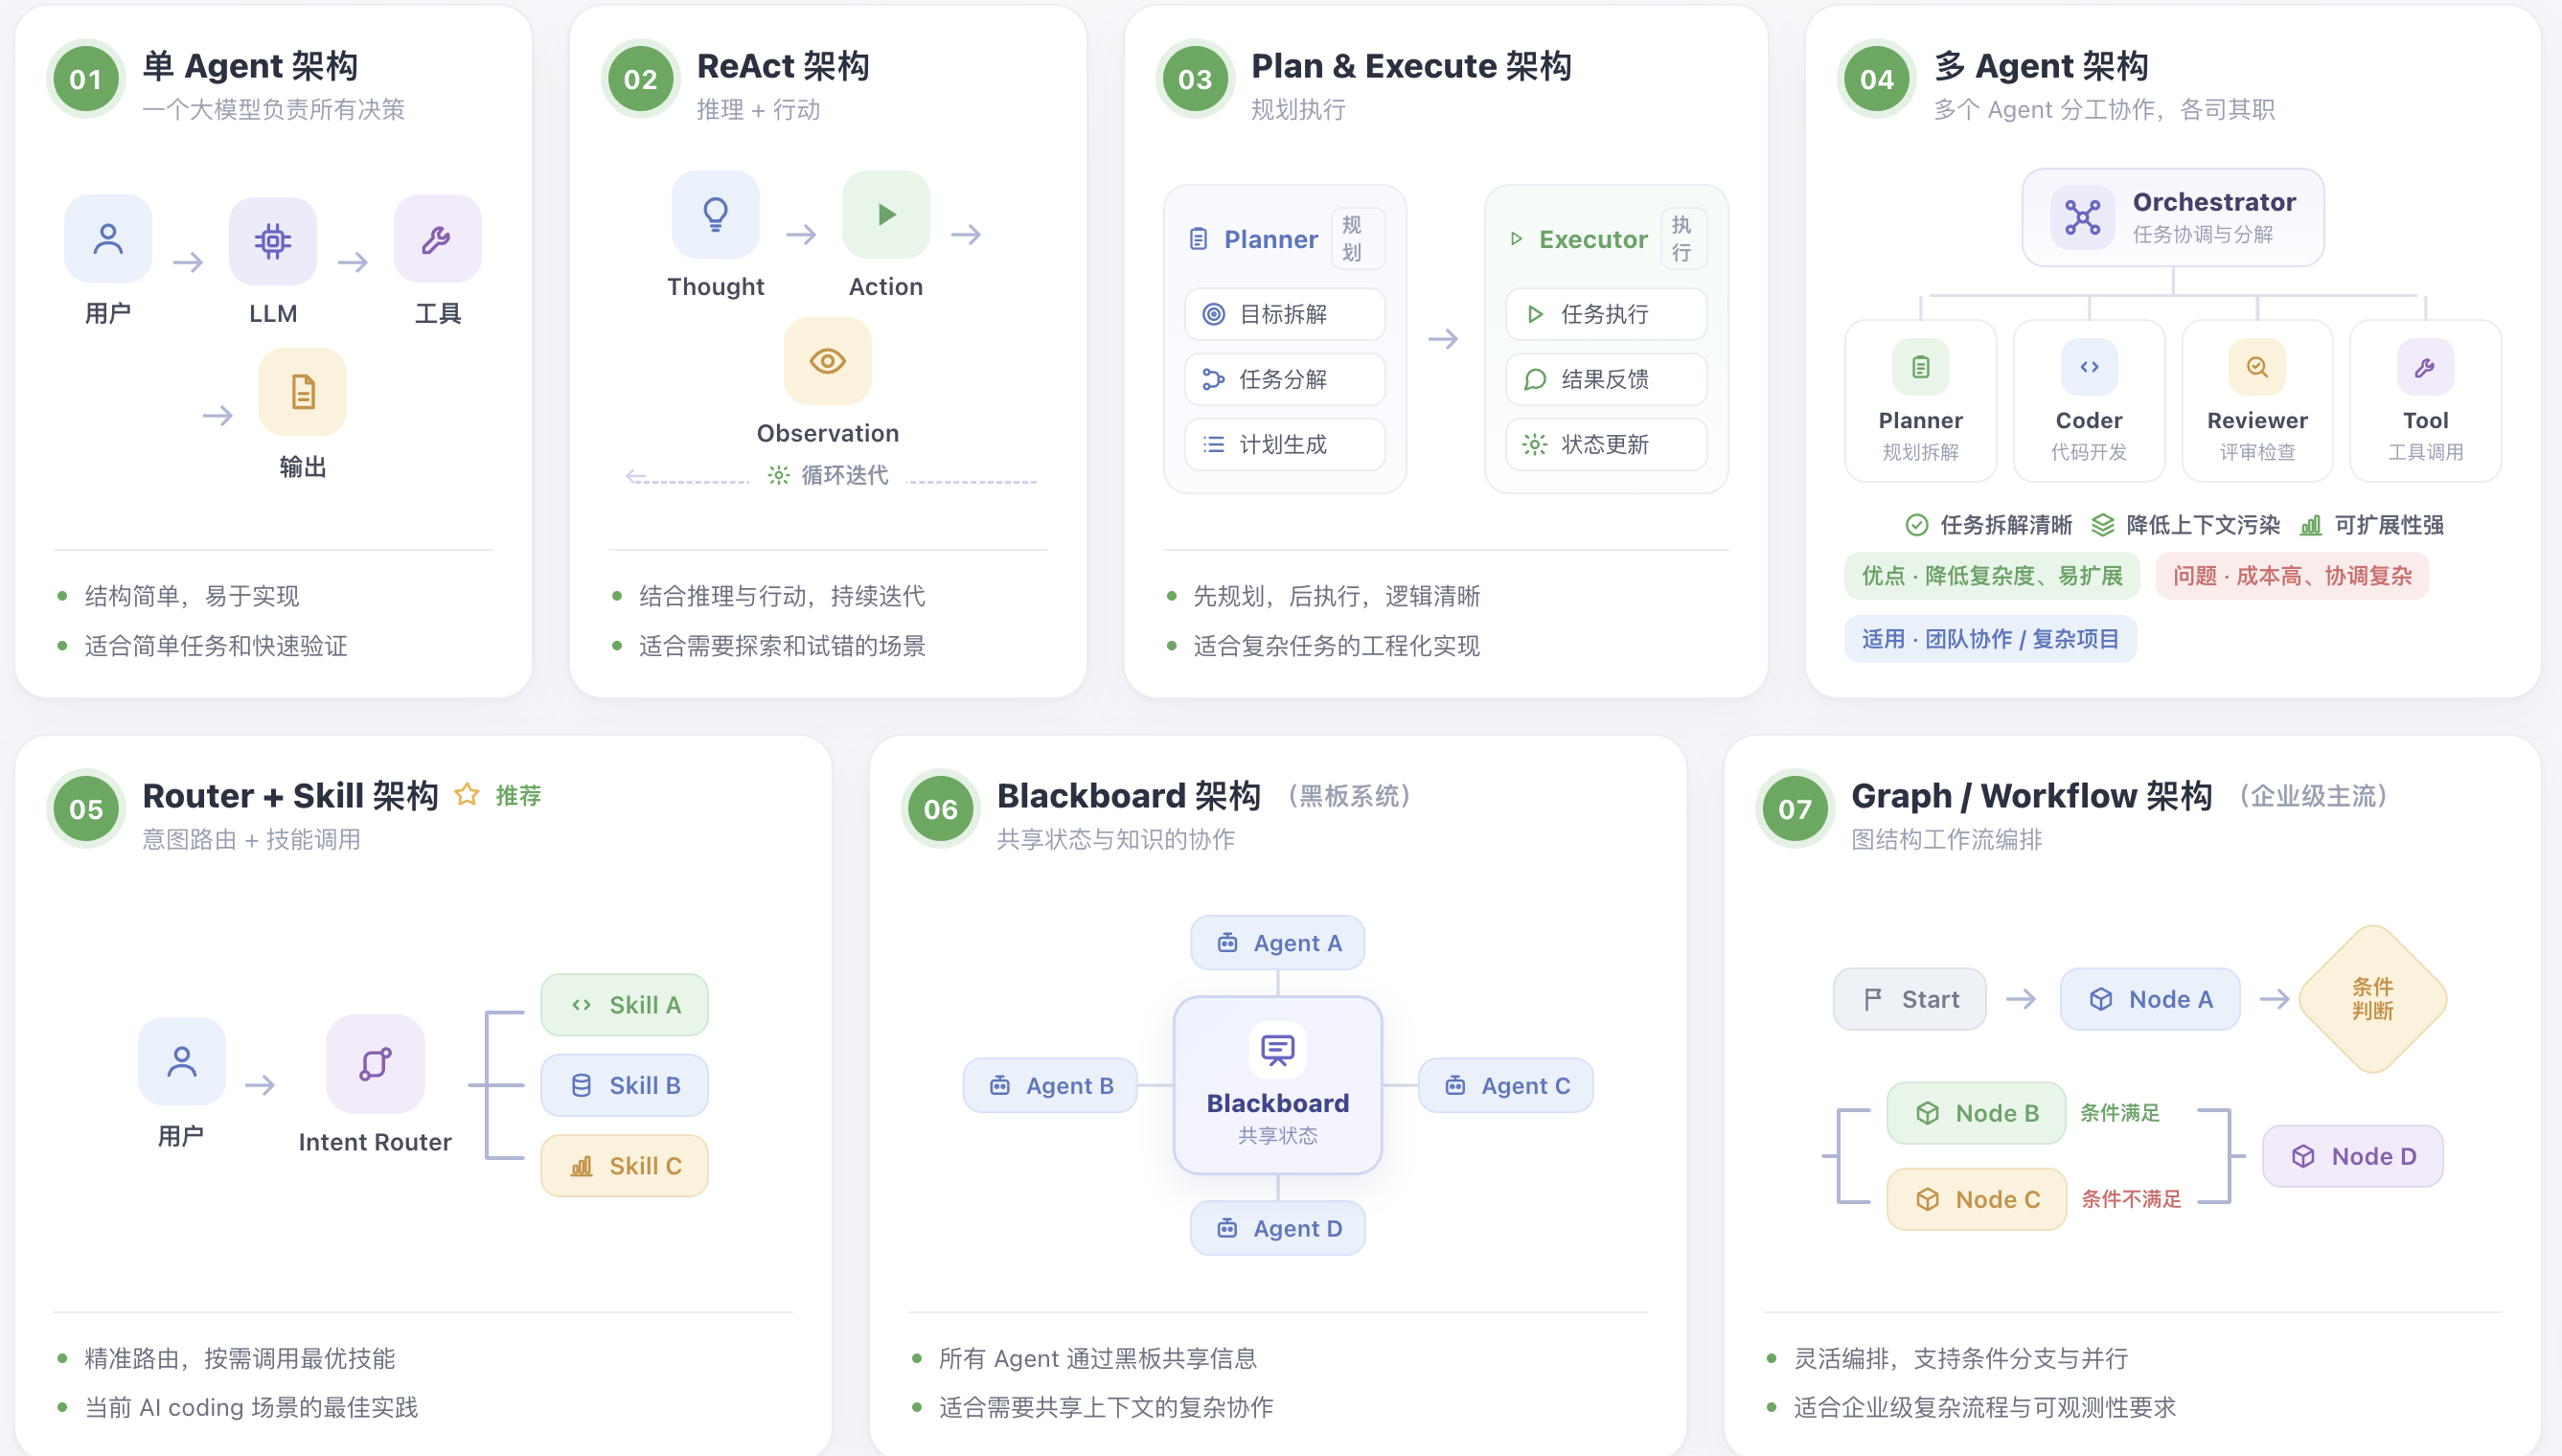Screen dimensions: 2562x1456
Task: Click the Start node in workflow
Action: [1910, 999]
